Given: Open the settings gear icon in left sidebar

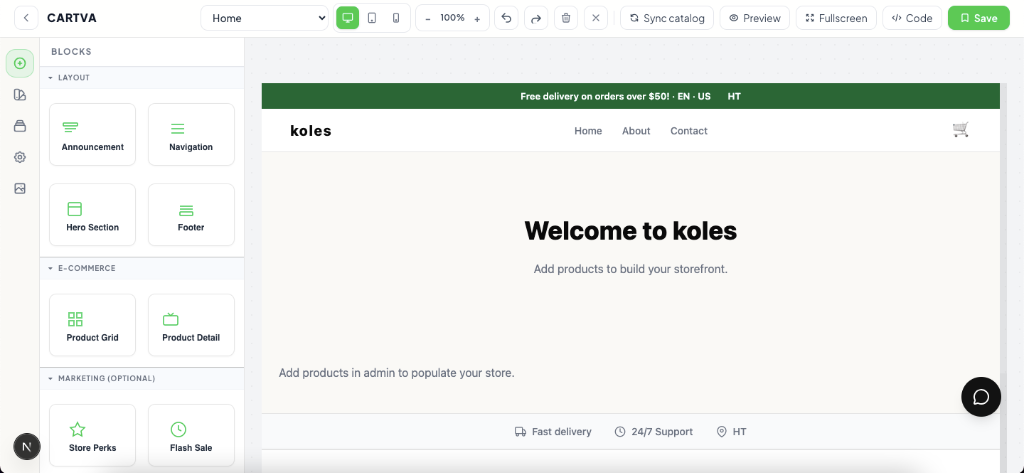Looking at the screenshot, I should pyautogui.click(x=20, y=157).
